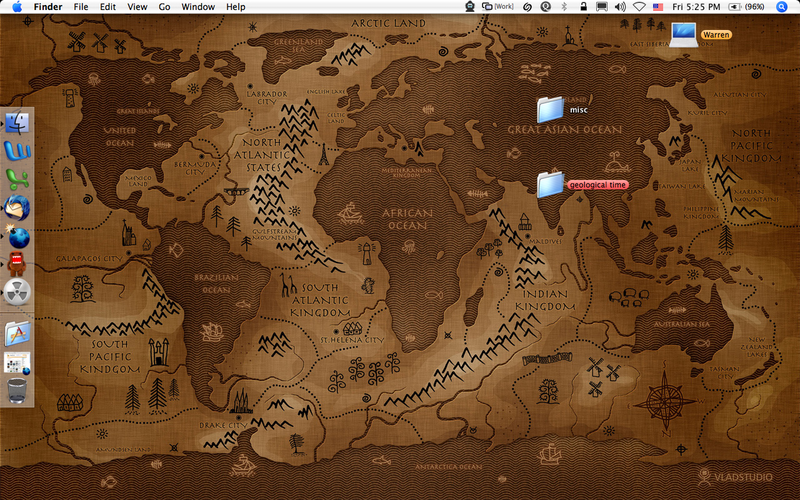Open the Help menu
The height and width of the screenshot is (500, 800).
tap(236, 7)
